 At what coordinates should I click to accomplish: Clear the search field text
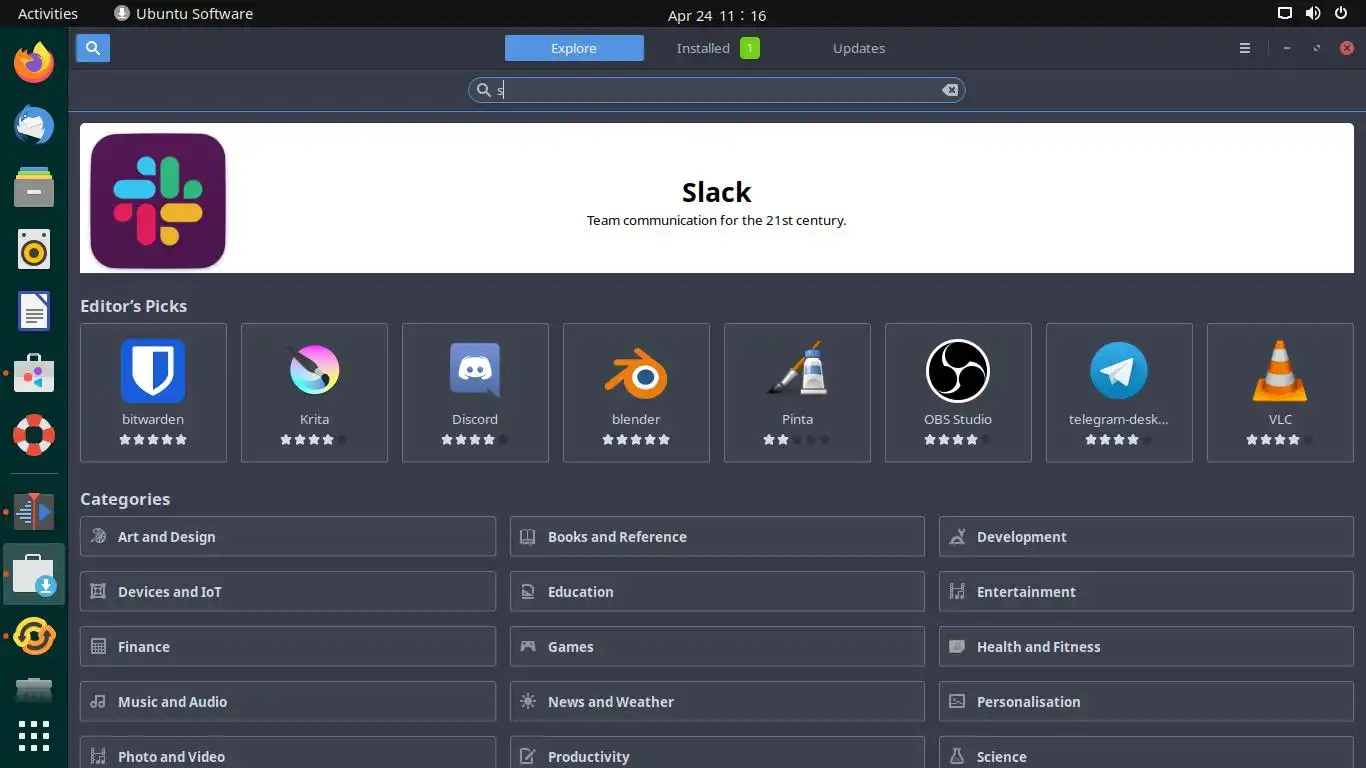point(950,90)
